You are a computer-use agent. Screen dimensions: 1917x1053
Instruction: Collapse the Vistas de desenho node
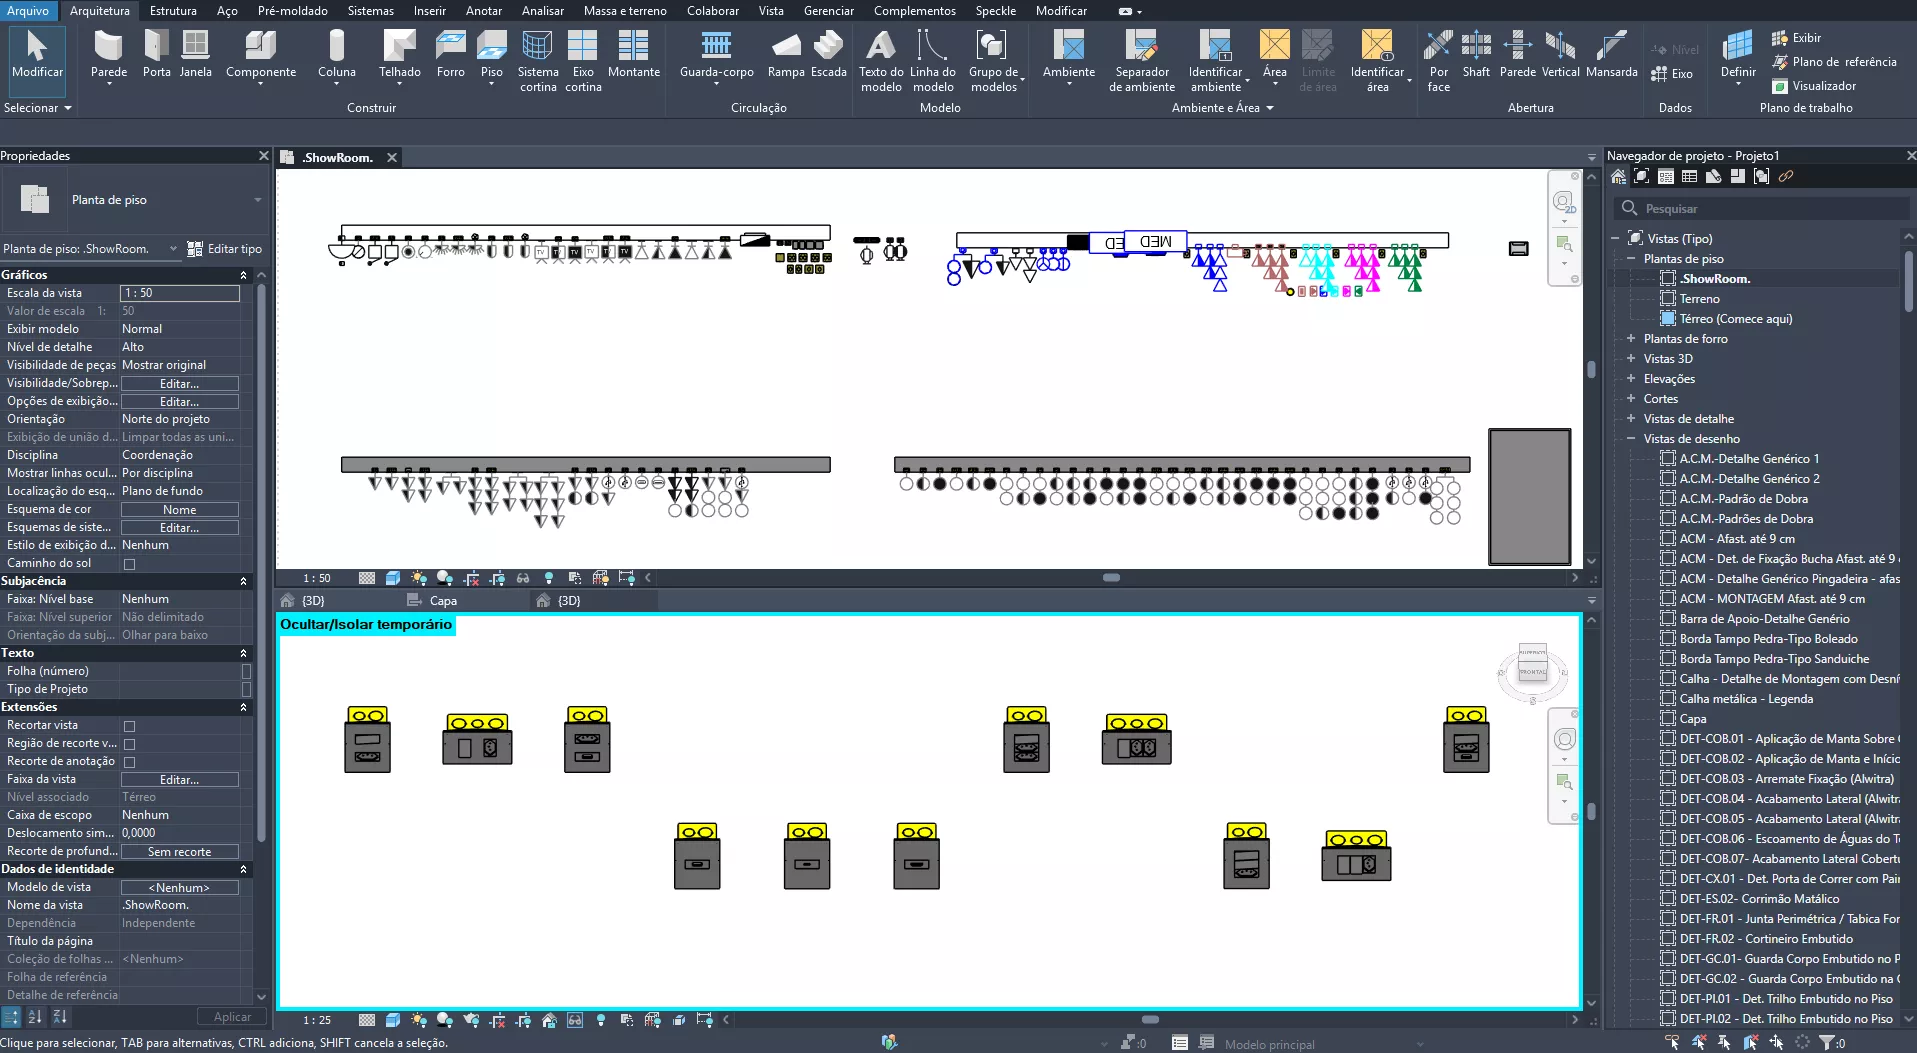click(1631, 439)
